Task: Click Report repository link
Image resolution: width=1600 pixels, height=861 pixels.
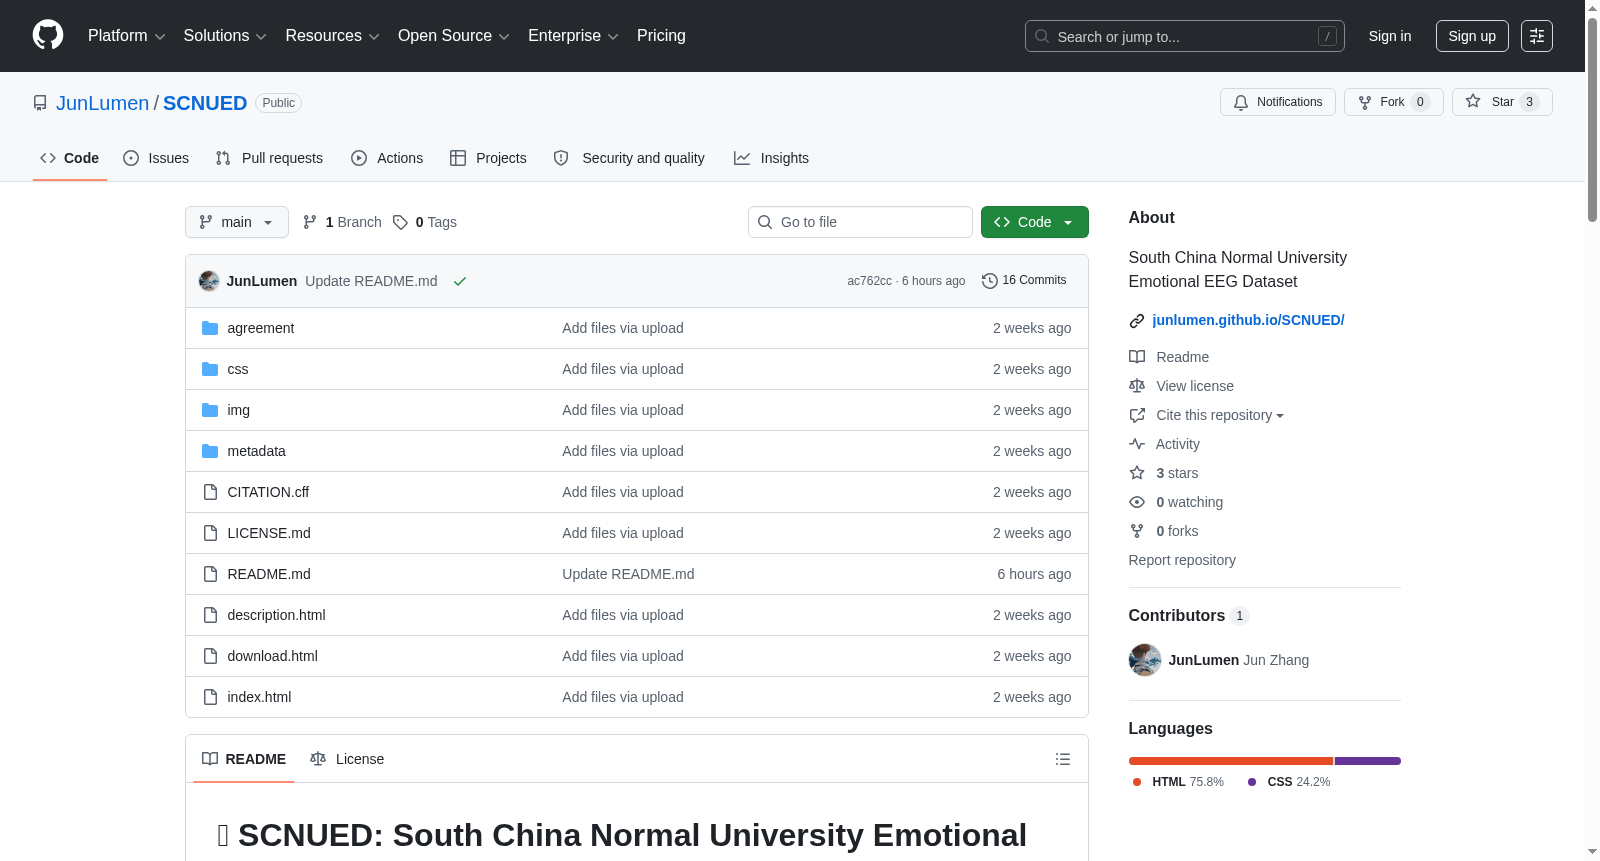Action: tap(1182, 560)
